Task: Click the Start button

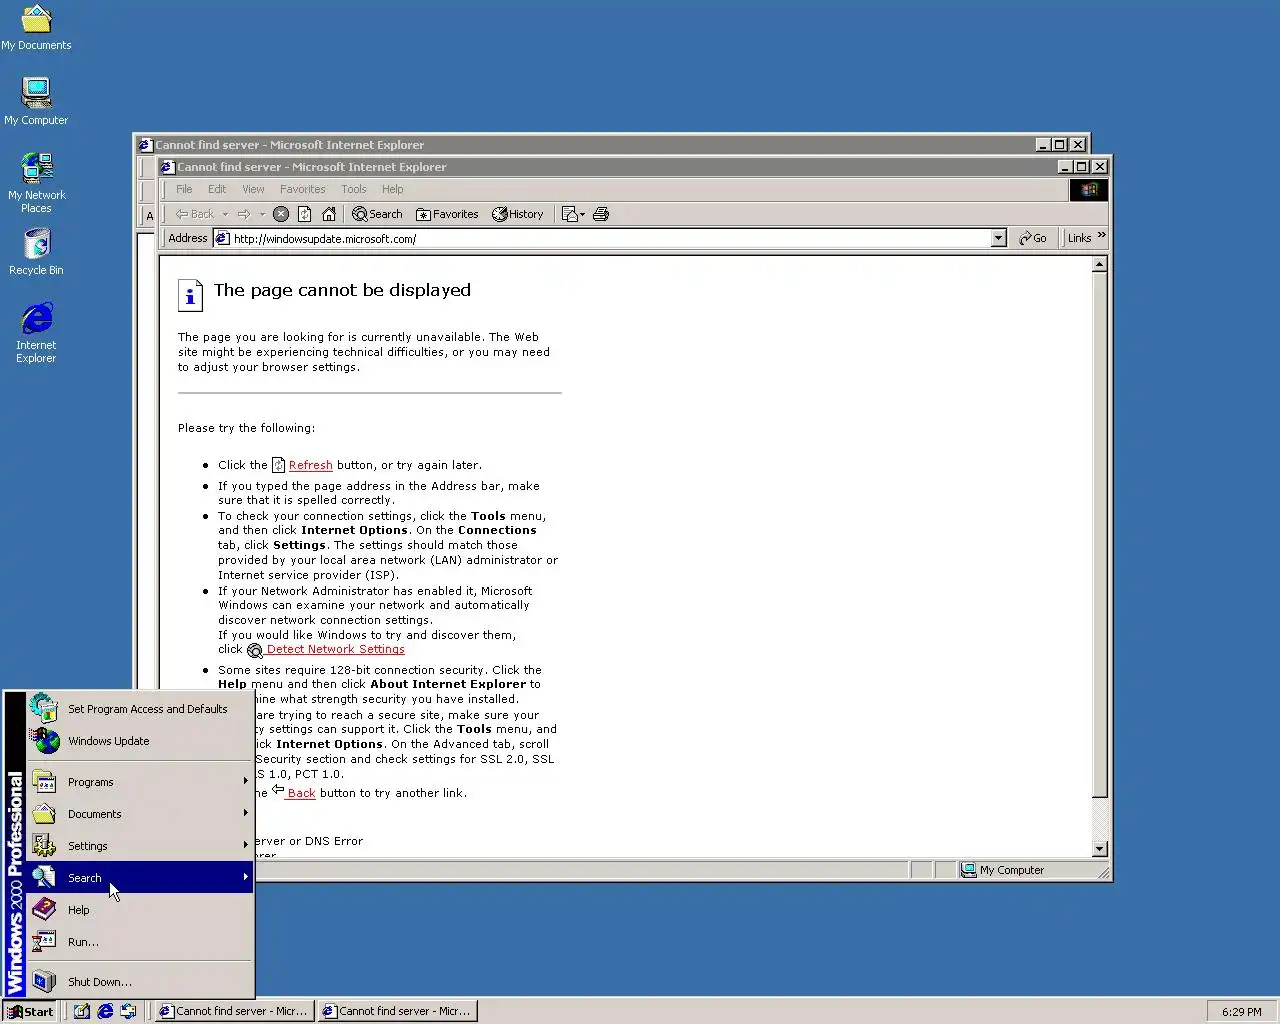Action: (x=29, y=1011)
